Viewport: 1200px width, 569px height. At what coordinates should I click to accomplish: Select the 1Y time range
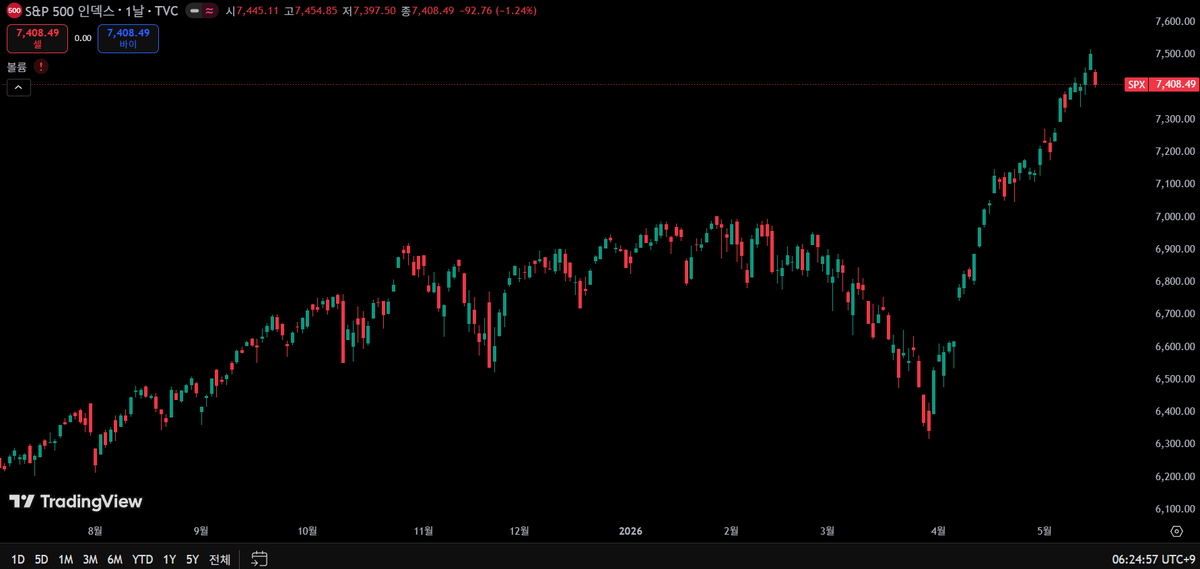169,559
